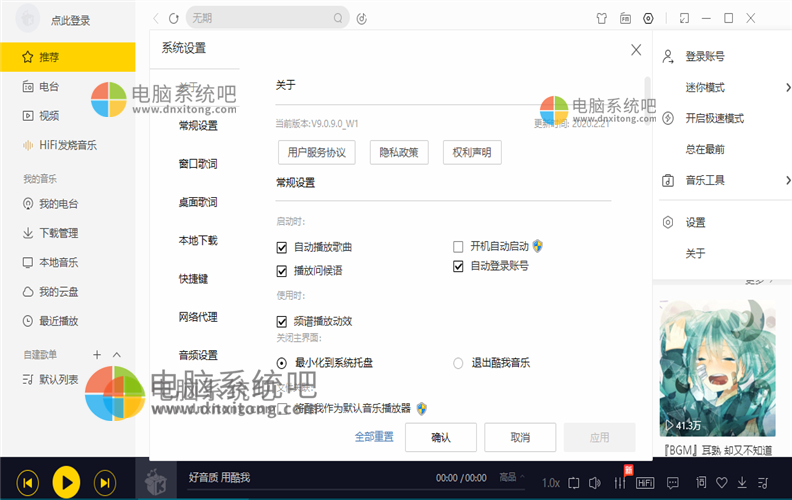Open the 本地下载 settings tab
The image size is (792, 500).
198,240
